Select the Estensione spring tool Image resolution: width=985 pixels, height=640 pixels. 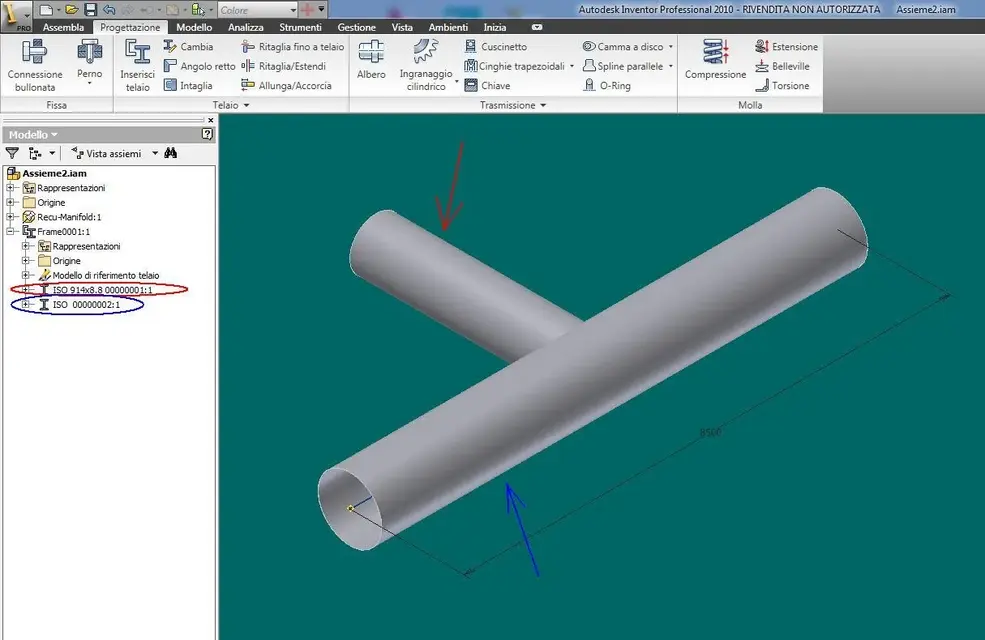pyautogui.click(x=786, y=46)
